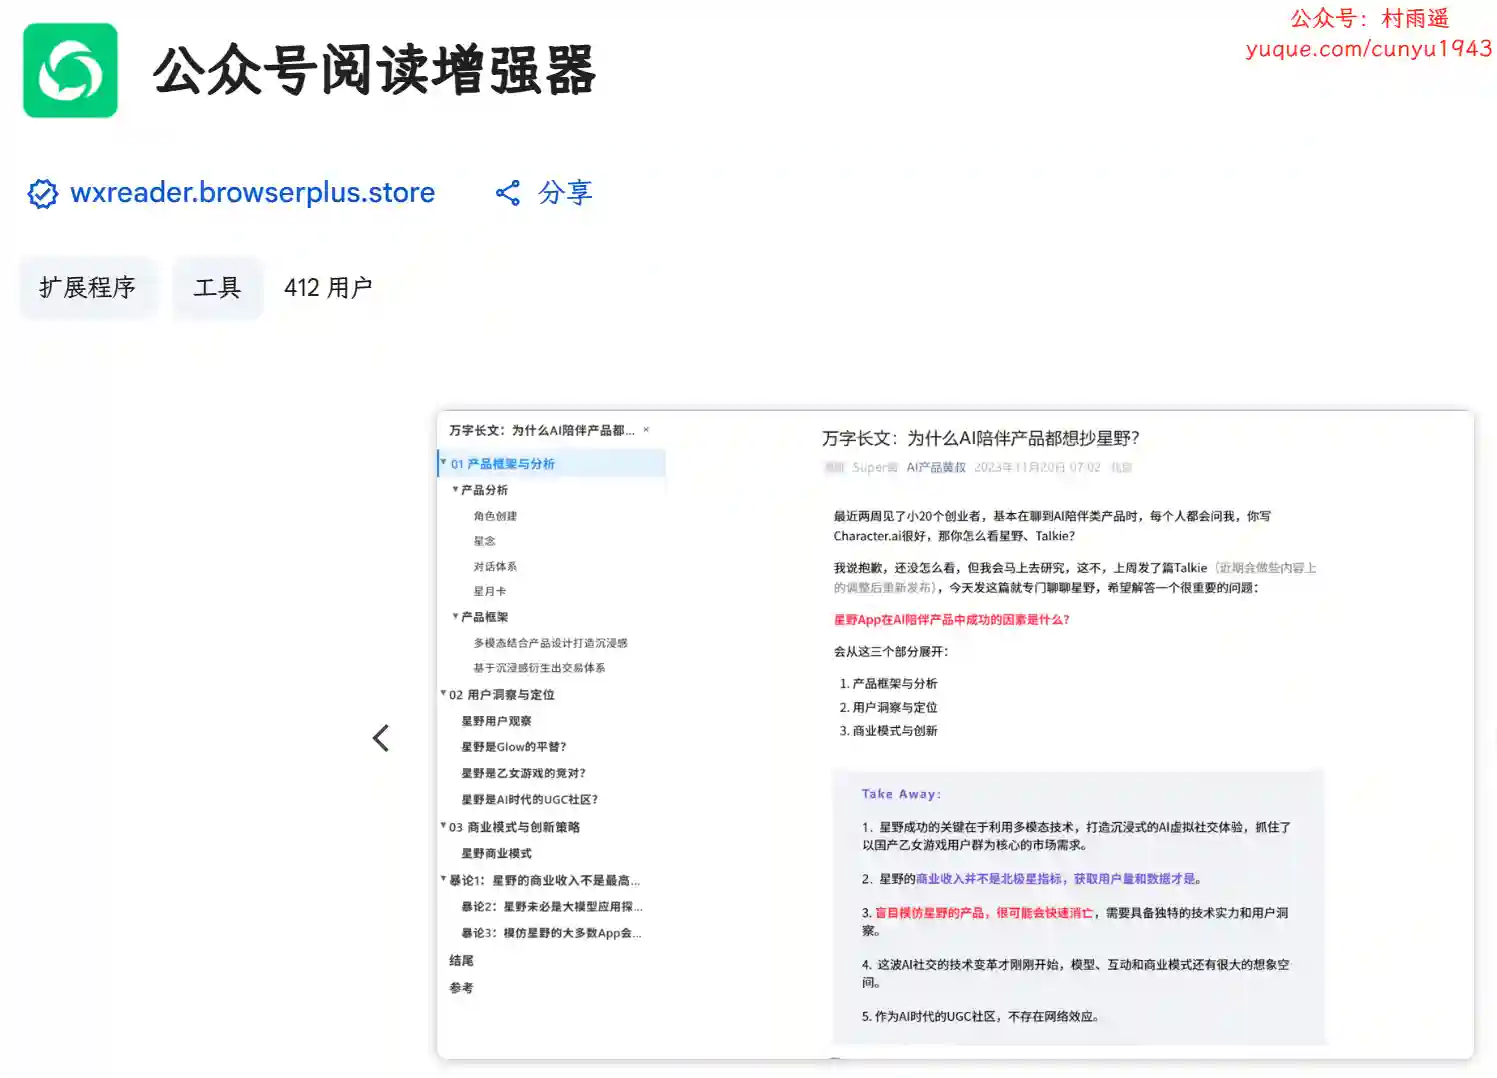Open 星野商业模式 outline entry
This screenshot has width=1497, height=1078.
click(x=496, y=853)
